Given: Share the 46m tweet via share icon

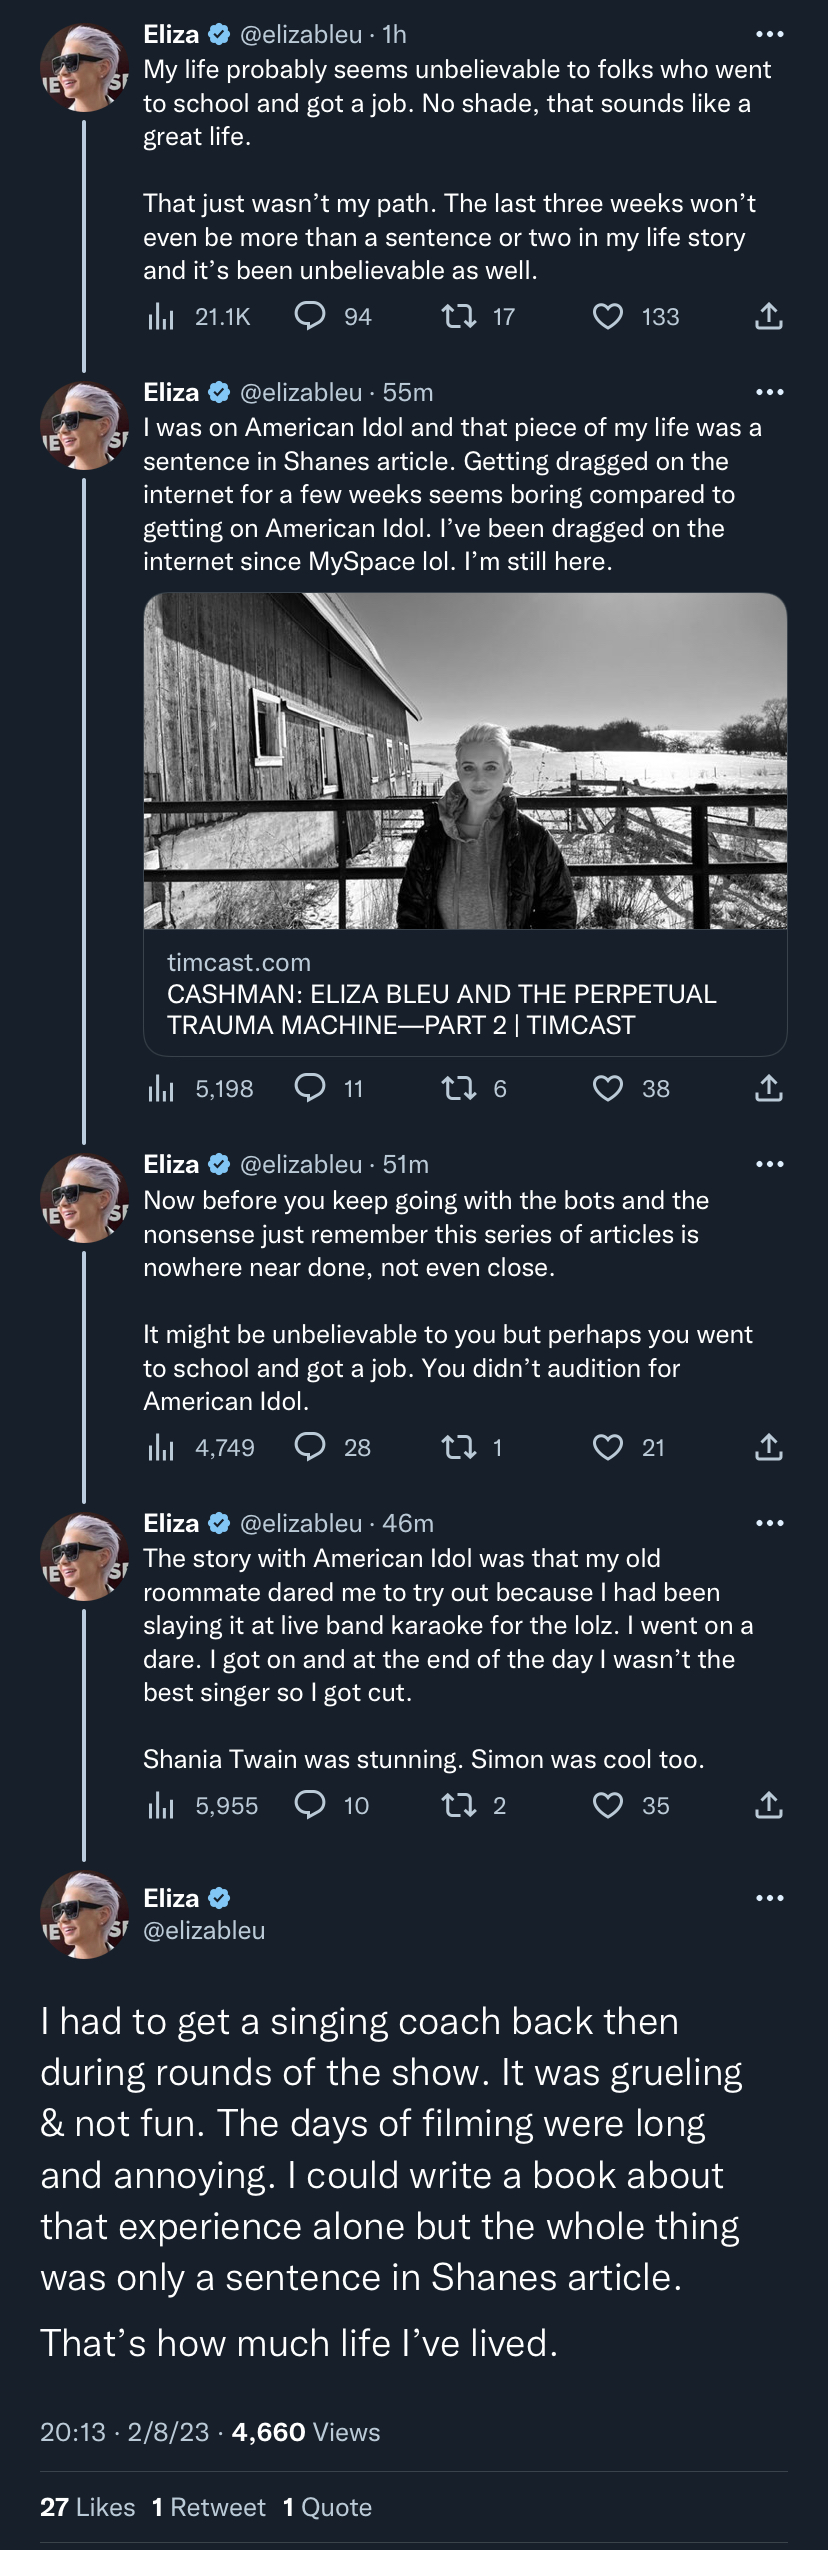Looking at the screenshot, I should [x=768, y=1805].
